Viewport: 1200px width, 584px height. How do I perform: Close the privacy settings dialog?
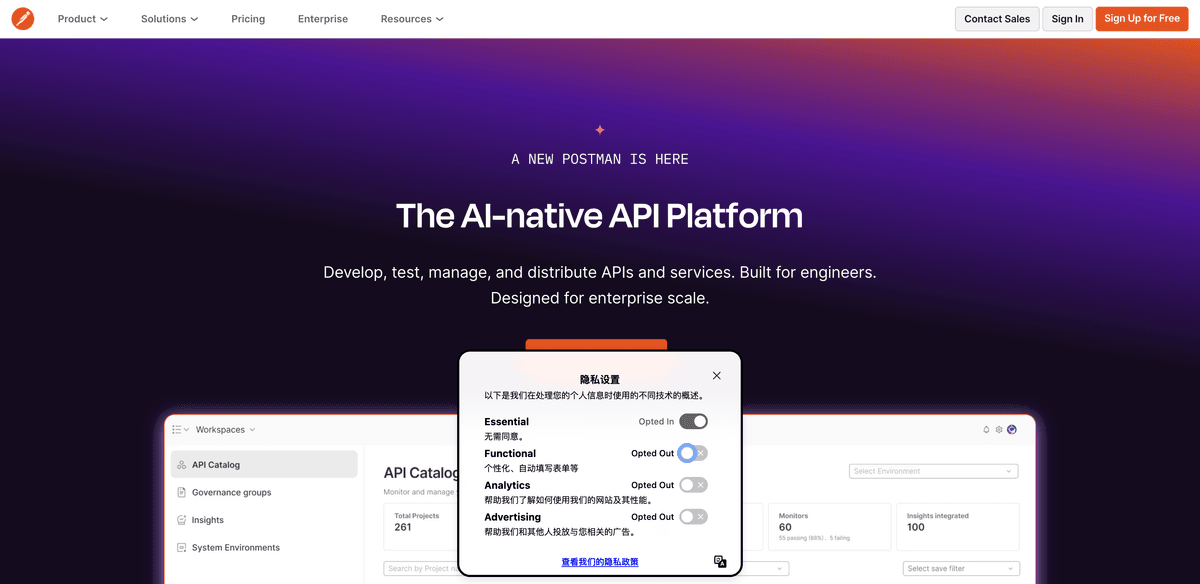pyautogui.click(x=716, y=376)
